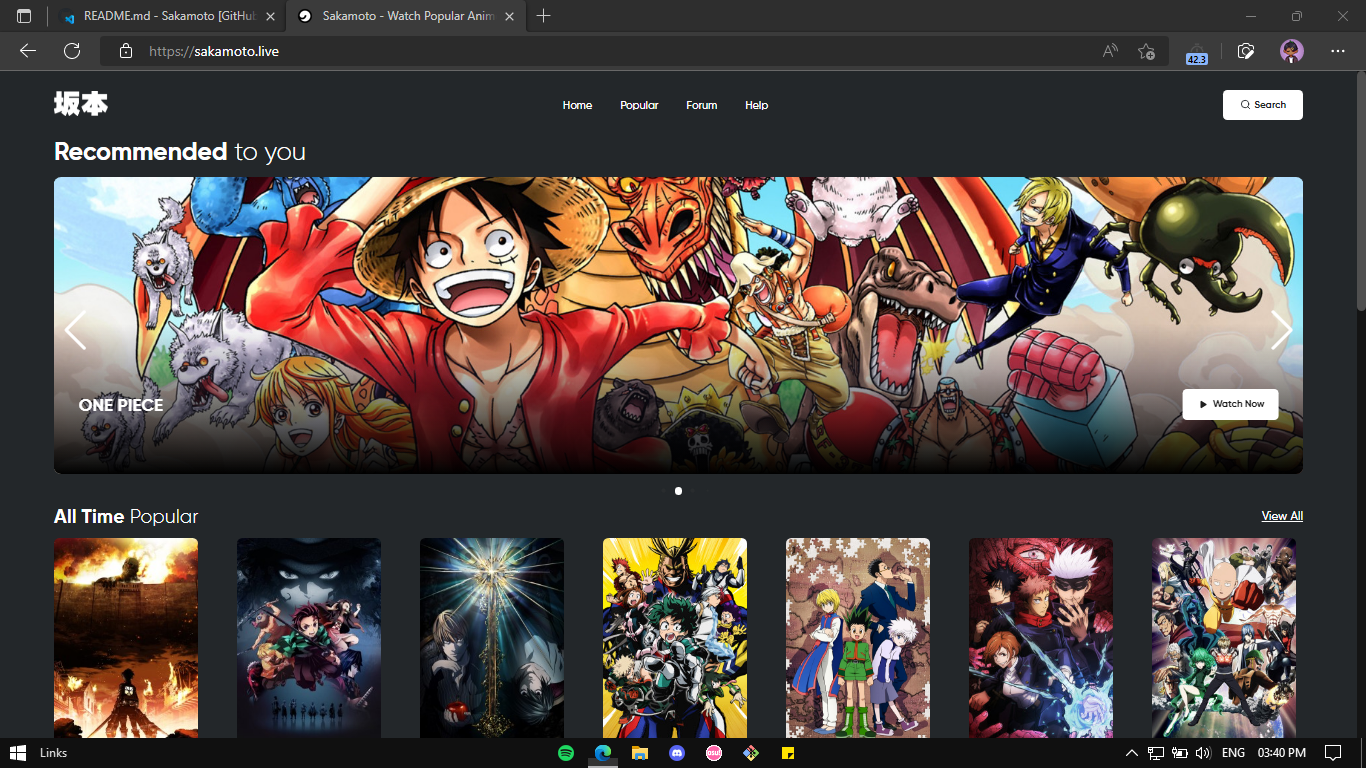This screenshot has height=768, width=1366.
Task: Open the Help nav link
Action: click(x=756, y=105)
